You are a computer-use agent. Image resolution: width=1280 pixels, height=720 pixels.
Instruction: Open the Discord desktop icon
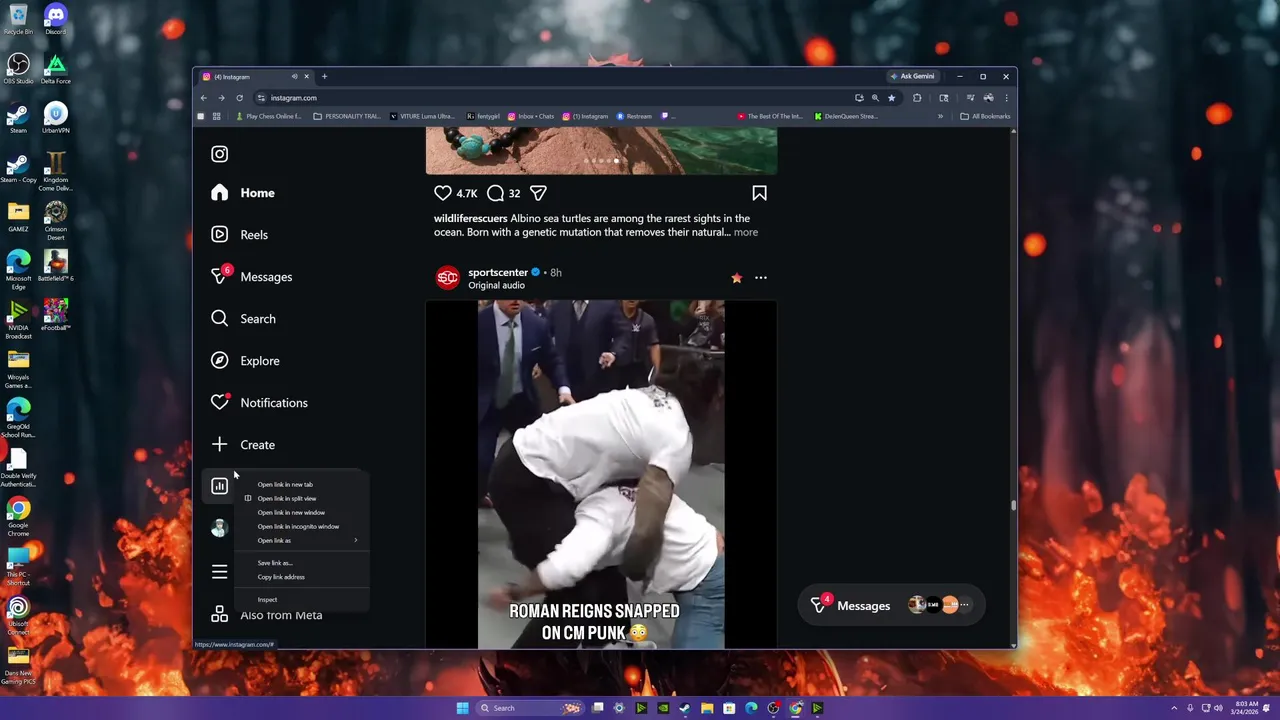[56, 20]
